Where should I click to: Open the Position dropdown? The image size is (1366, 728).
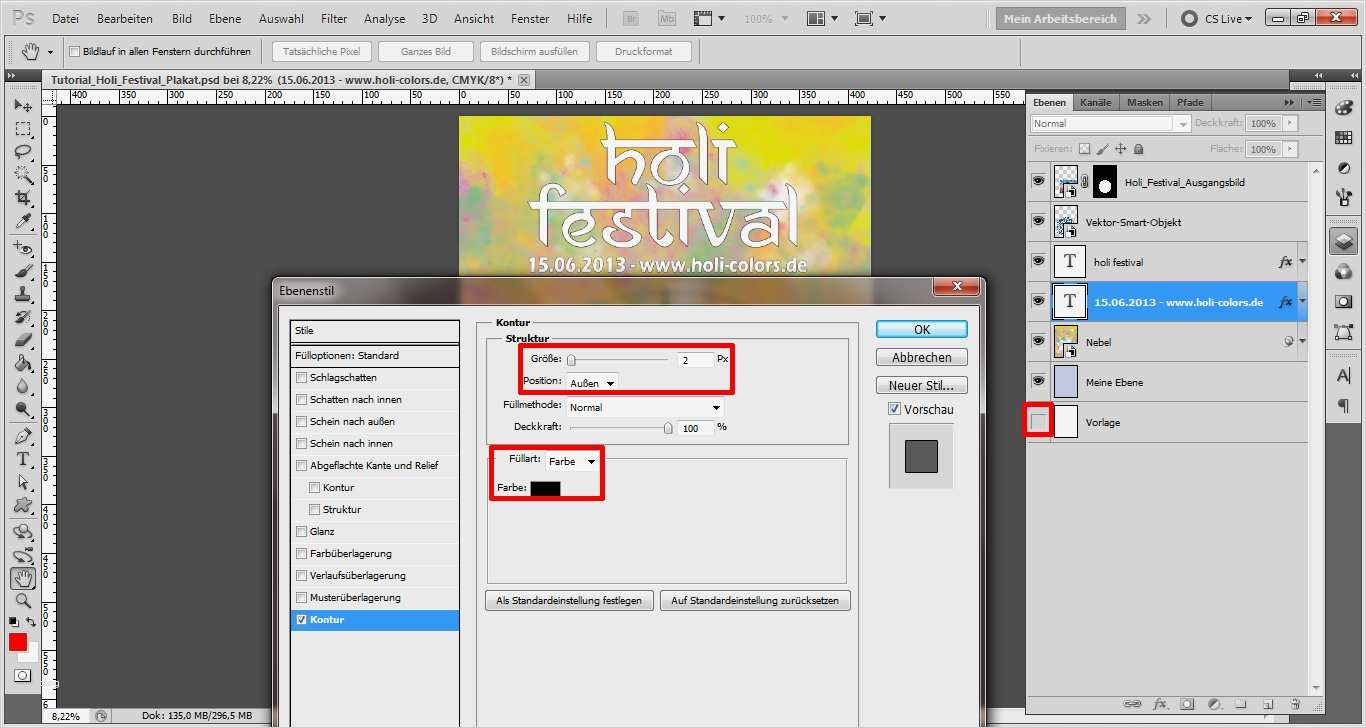click(593, 382)
